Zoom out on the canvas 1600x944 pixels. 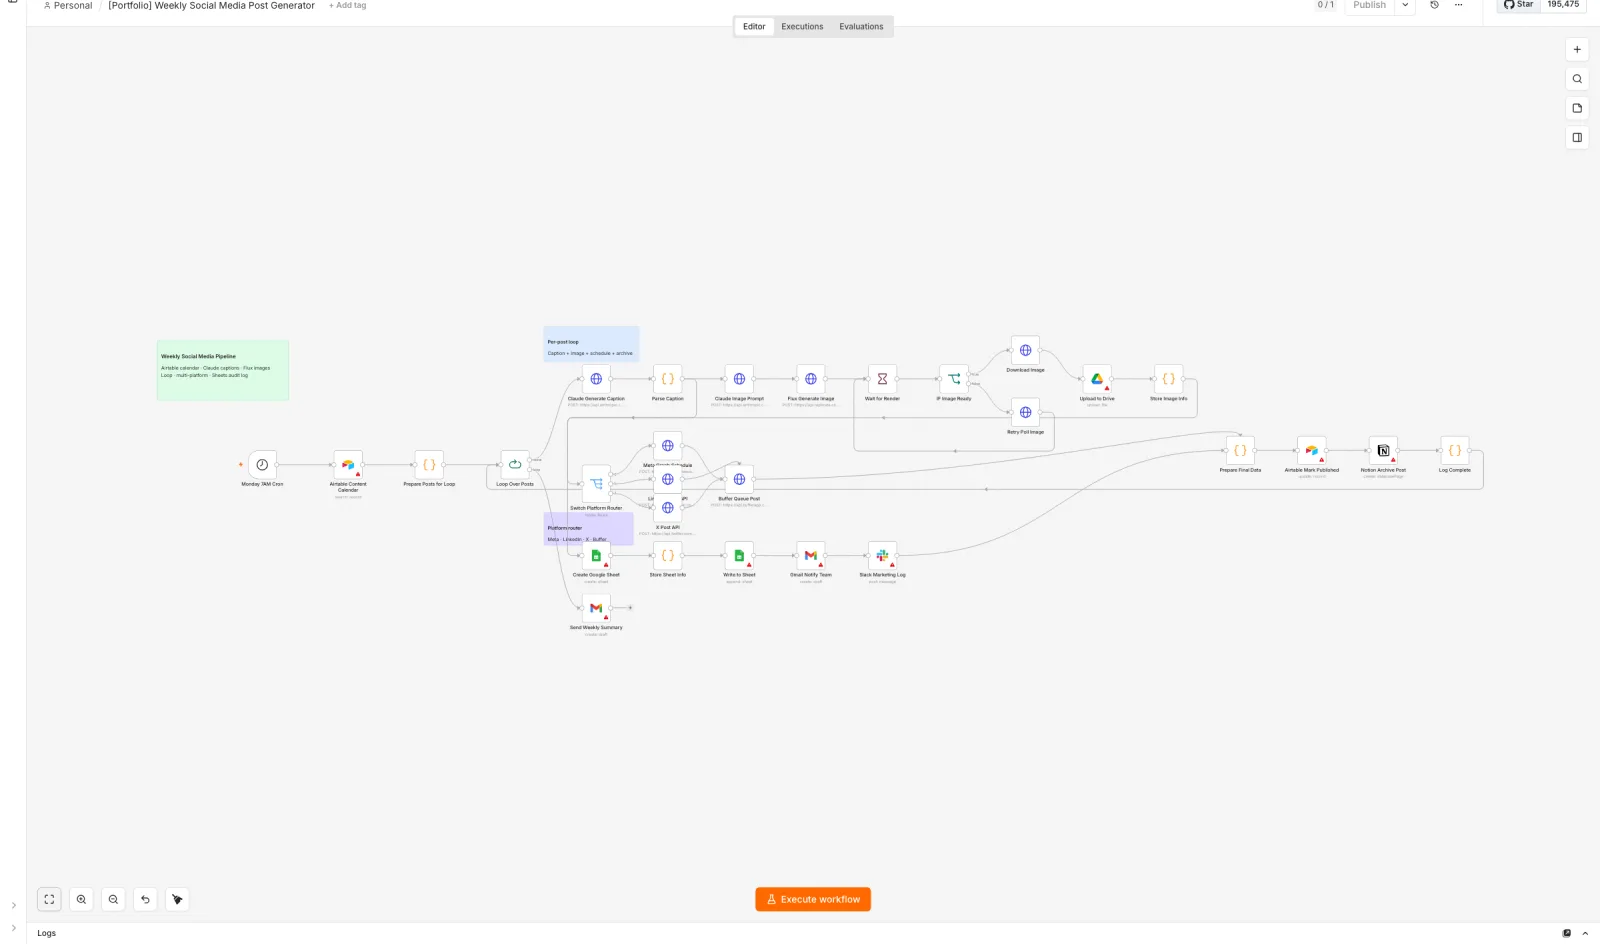113,900
